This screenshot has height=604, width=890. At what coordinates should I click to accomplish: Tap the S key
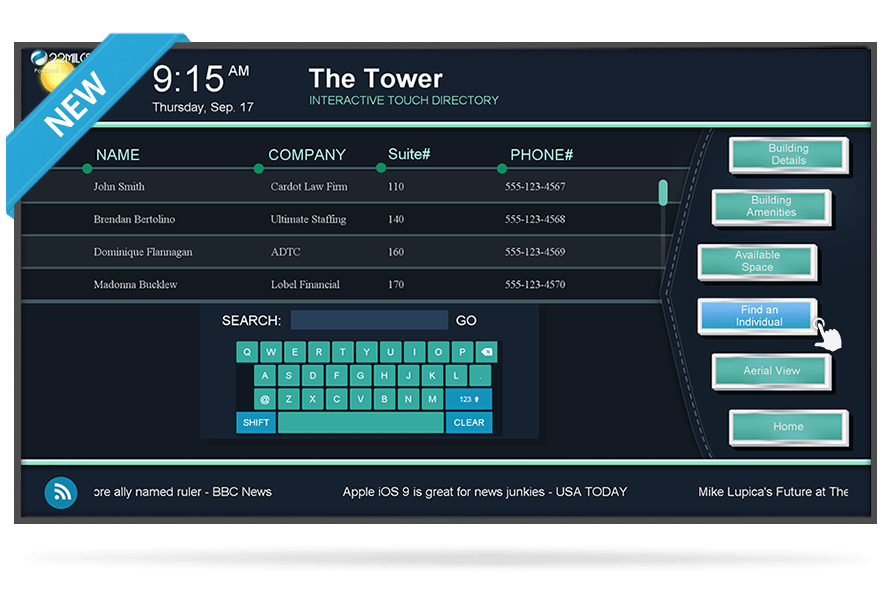click(289, 376)
